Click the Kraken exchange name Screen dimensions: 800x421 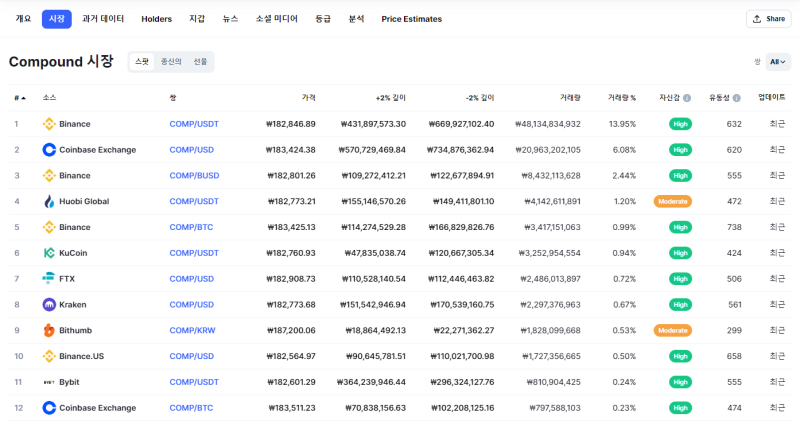[x=72, y=305]
